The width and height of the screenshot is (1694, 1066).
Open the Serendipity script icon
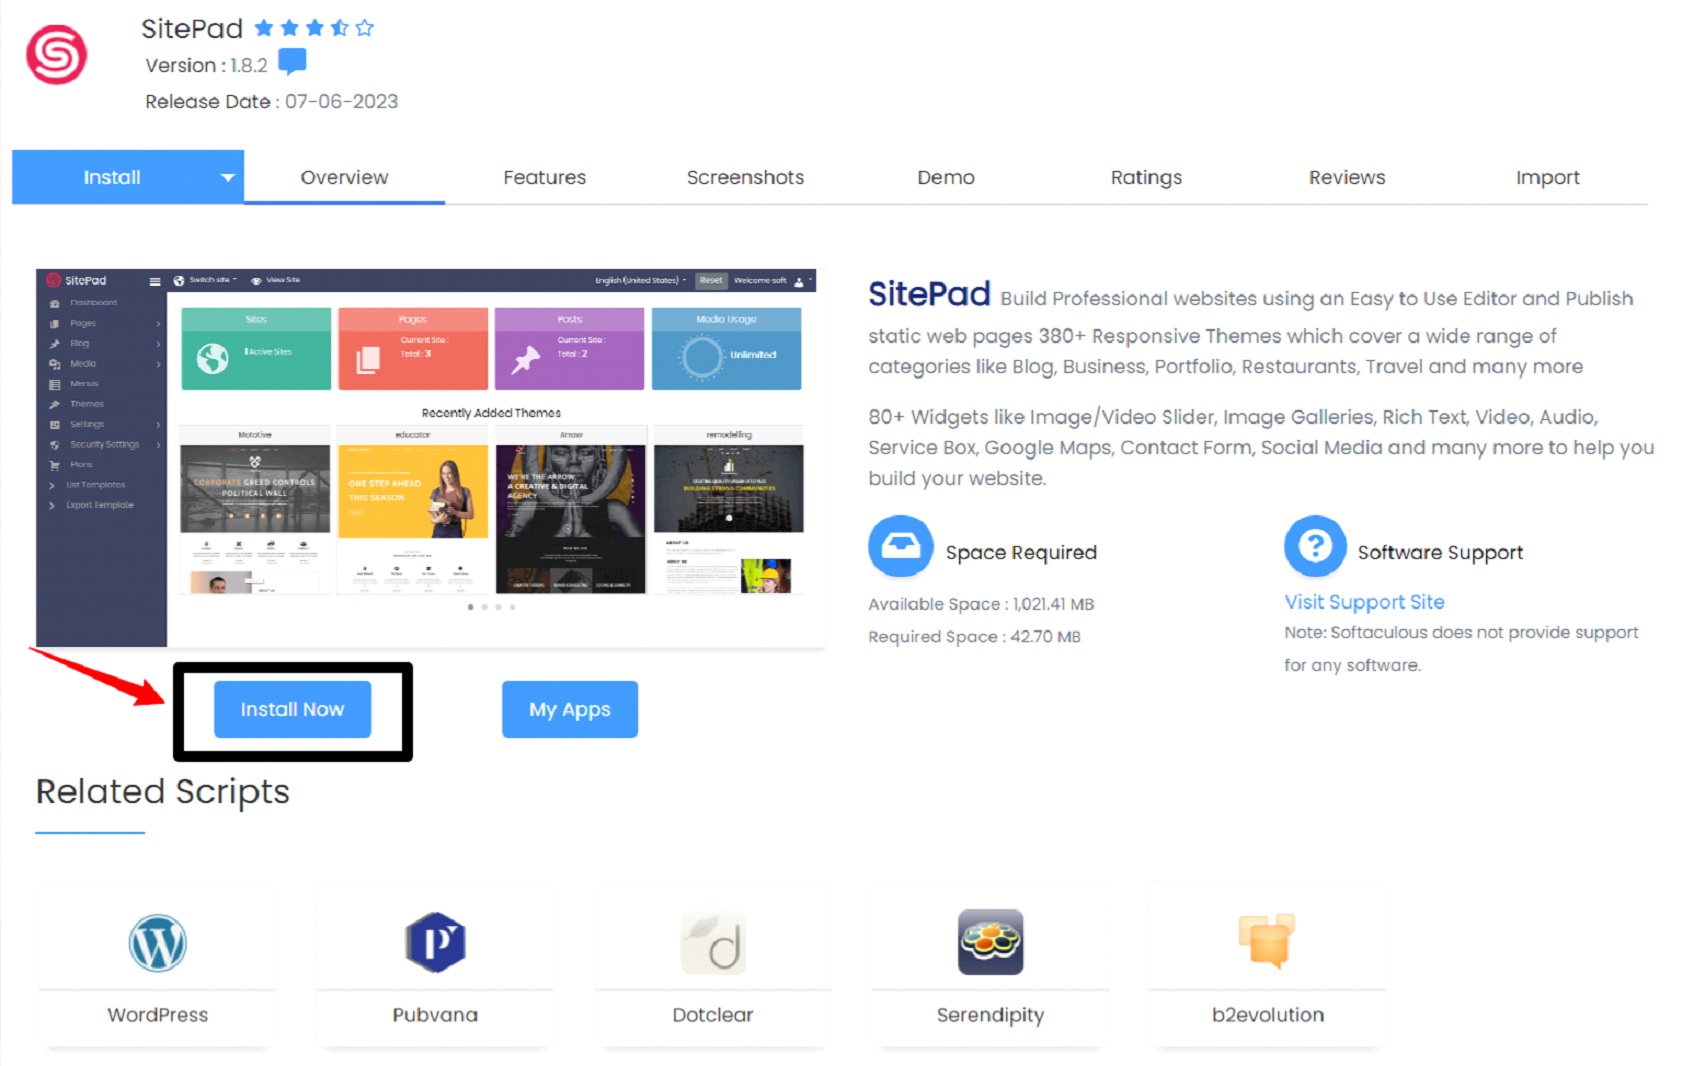990,942
